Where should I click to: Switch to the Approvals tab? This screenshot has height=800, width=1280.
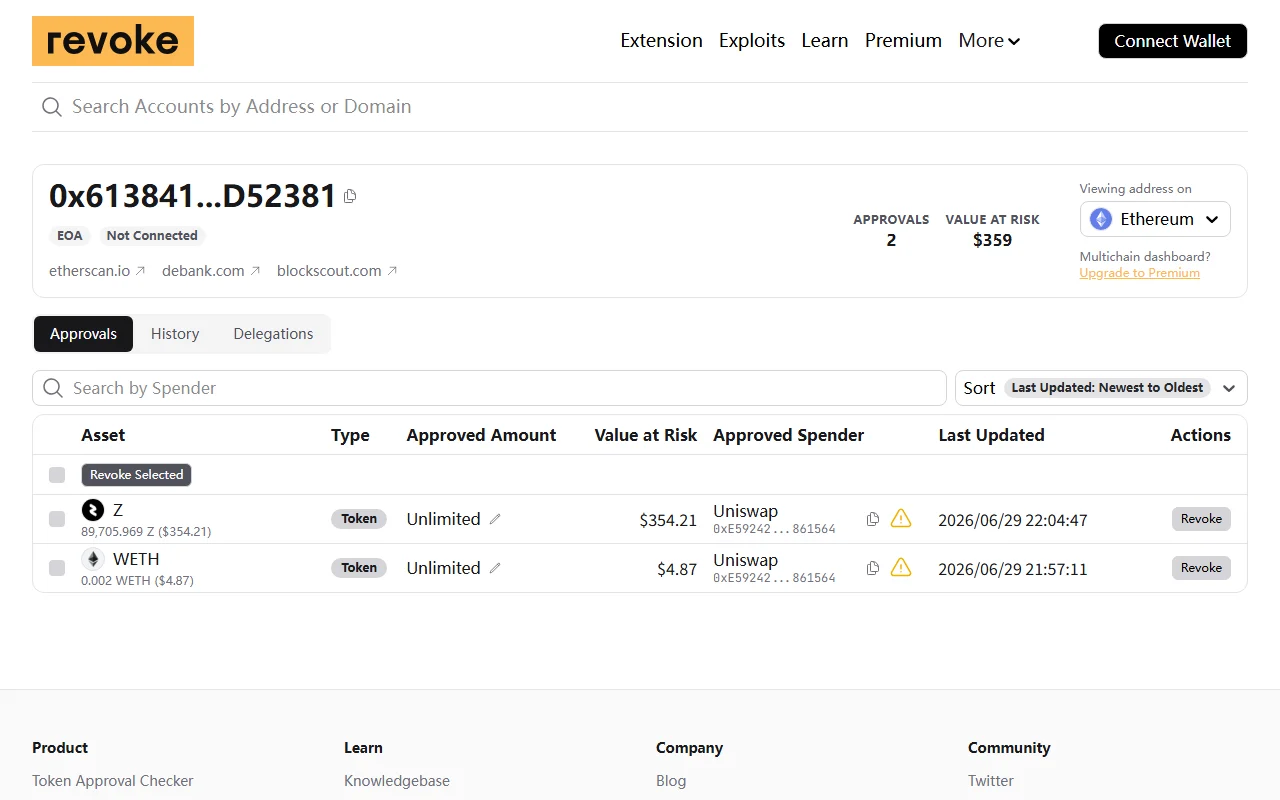(x=83, y=334)
